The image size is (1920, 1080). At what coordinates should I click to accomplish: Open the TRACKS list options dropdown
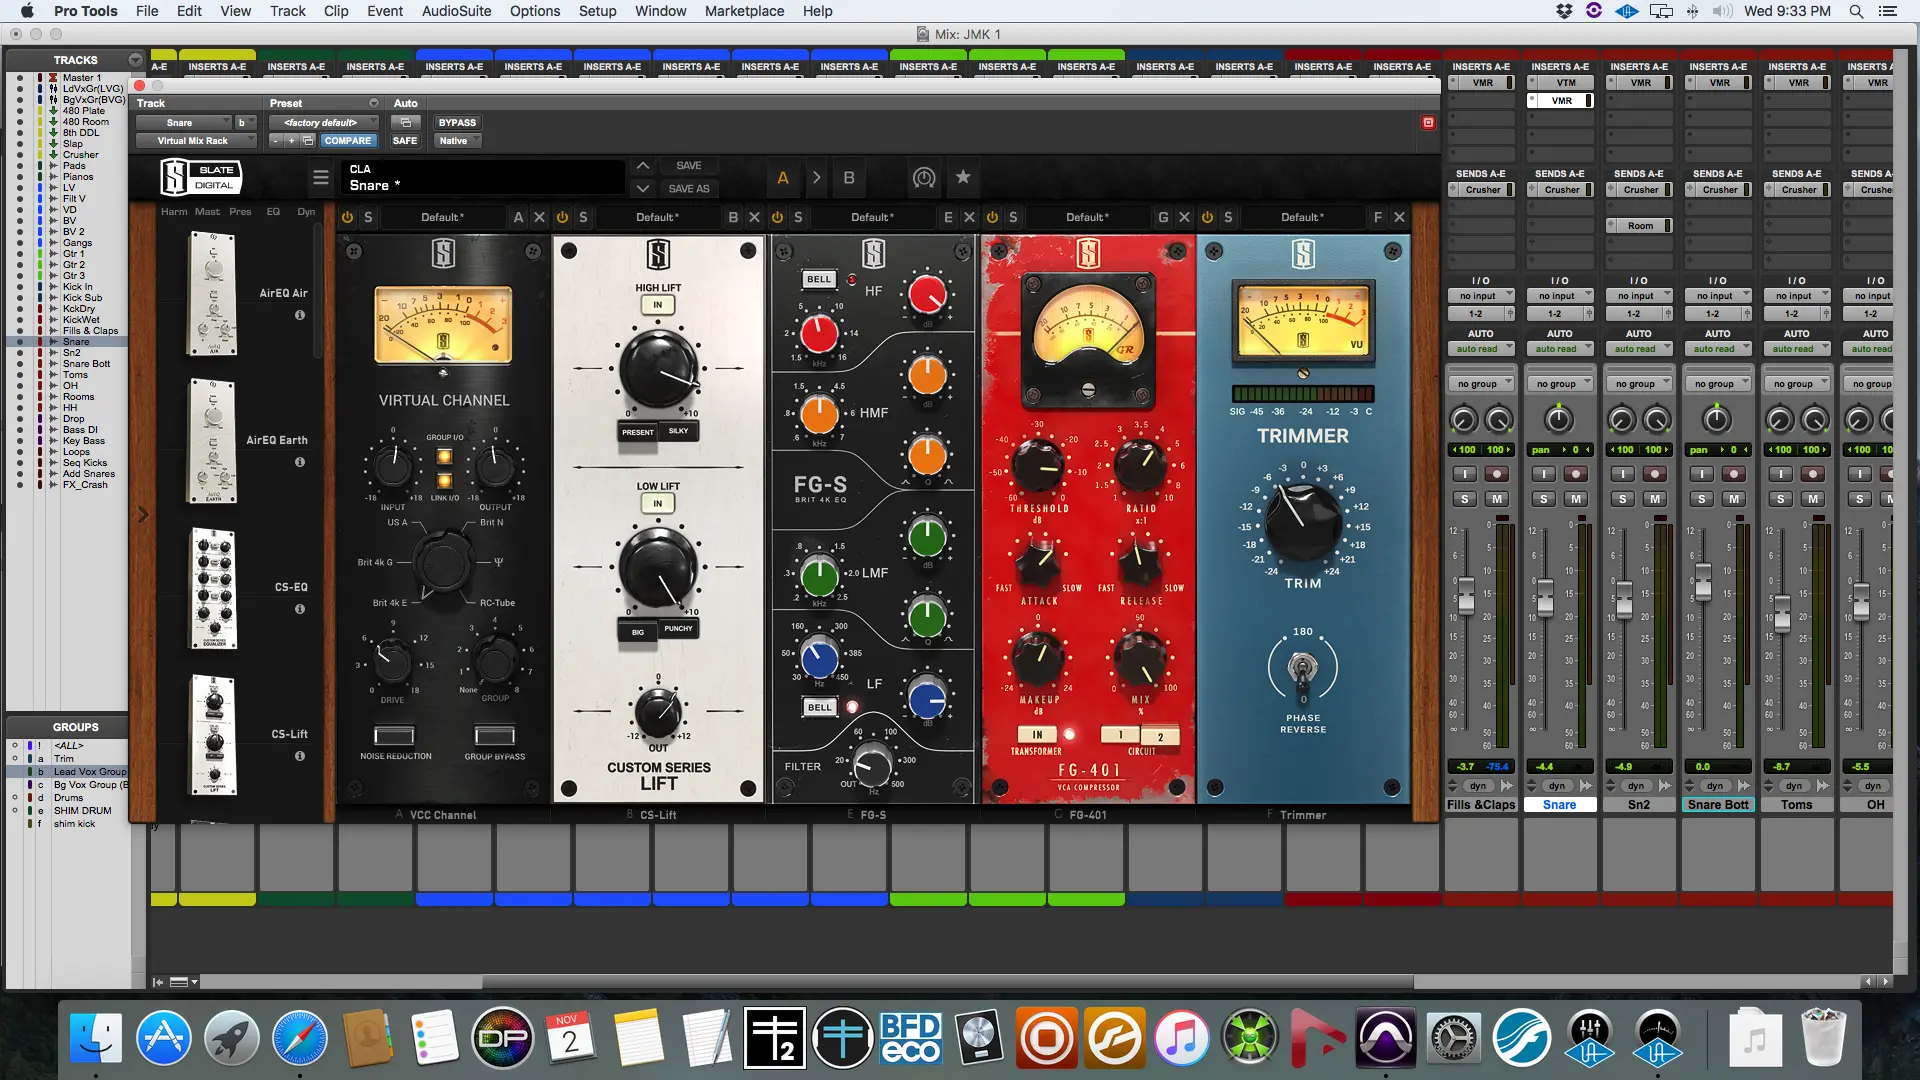coord(135,60)
